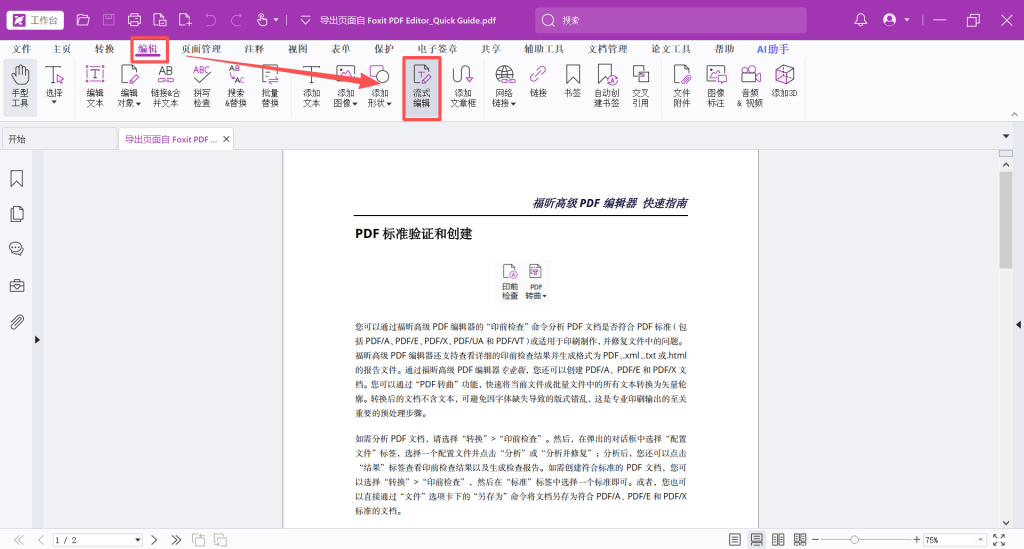Close the 导出页面自 Foxit PDF document tab
Viewport: 1024px width, 549px height.
[x=226, y=139]
